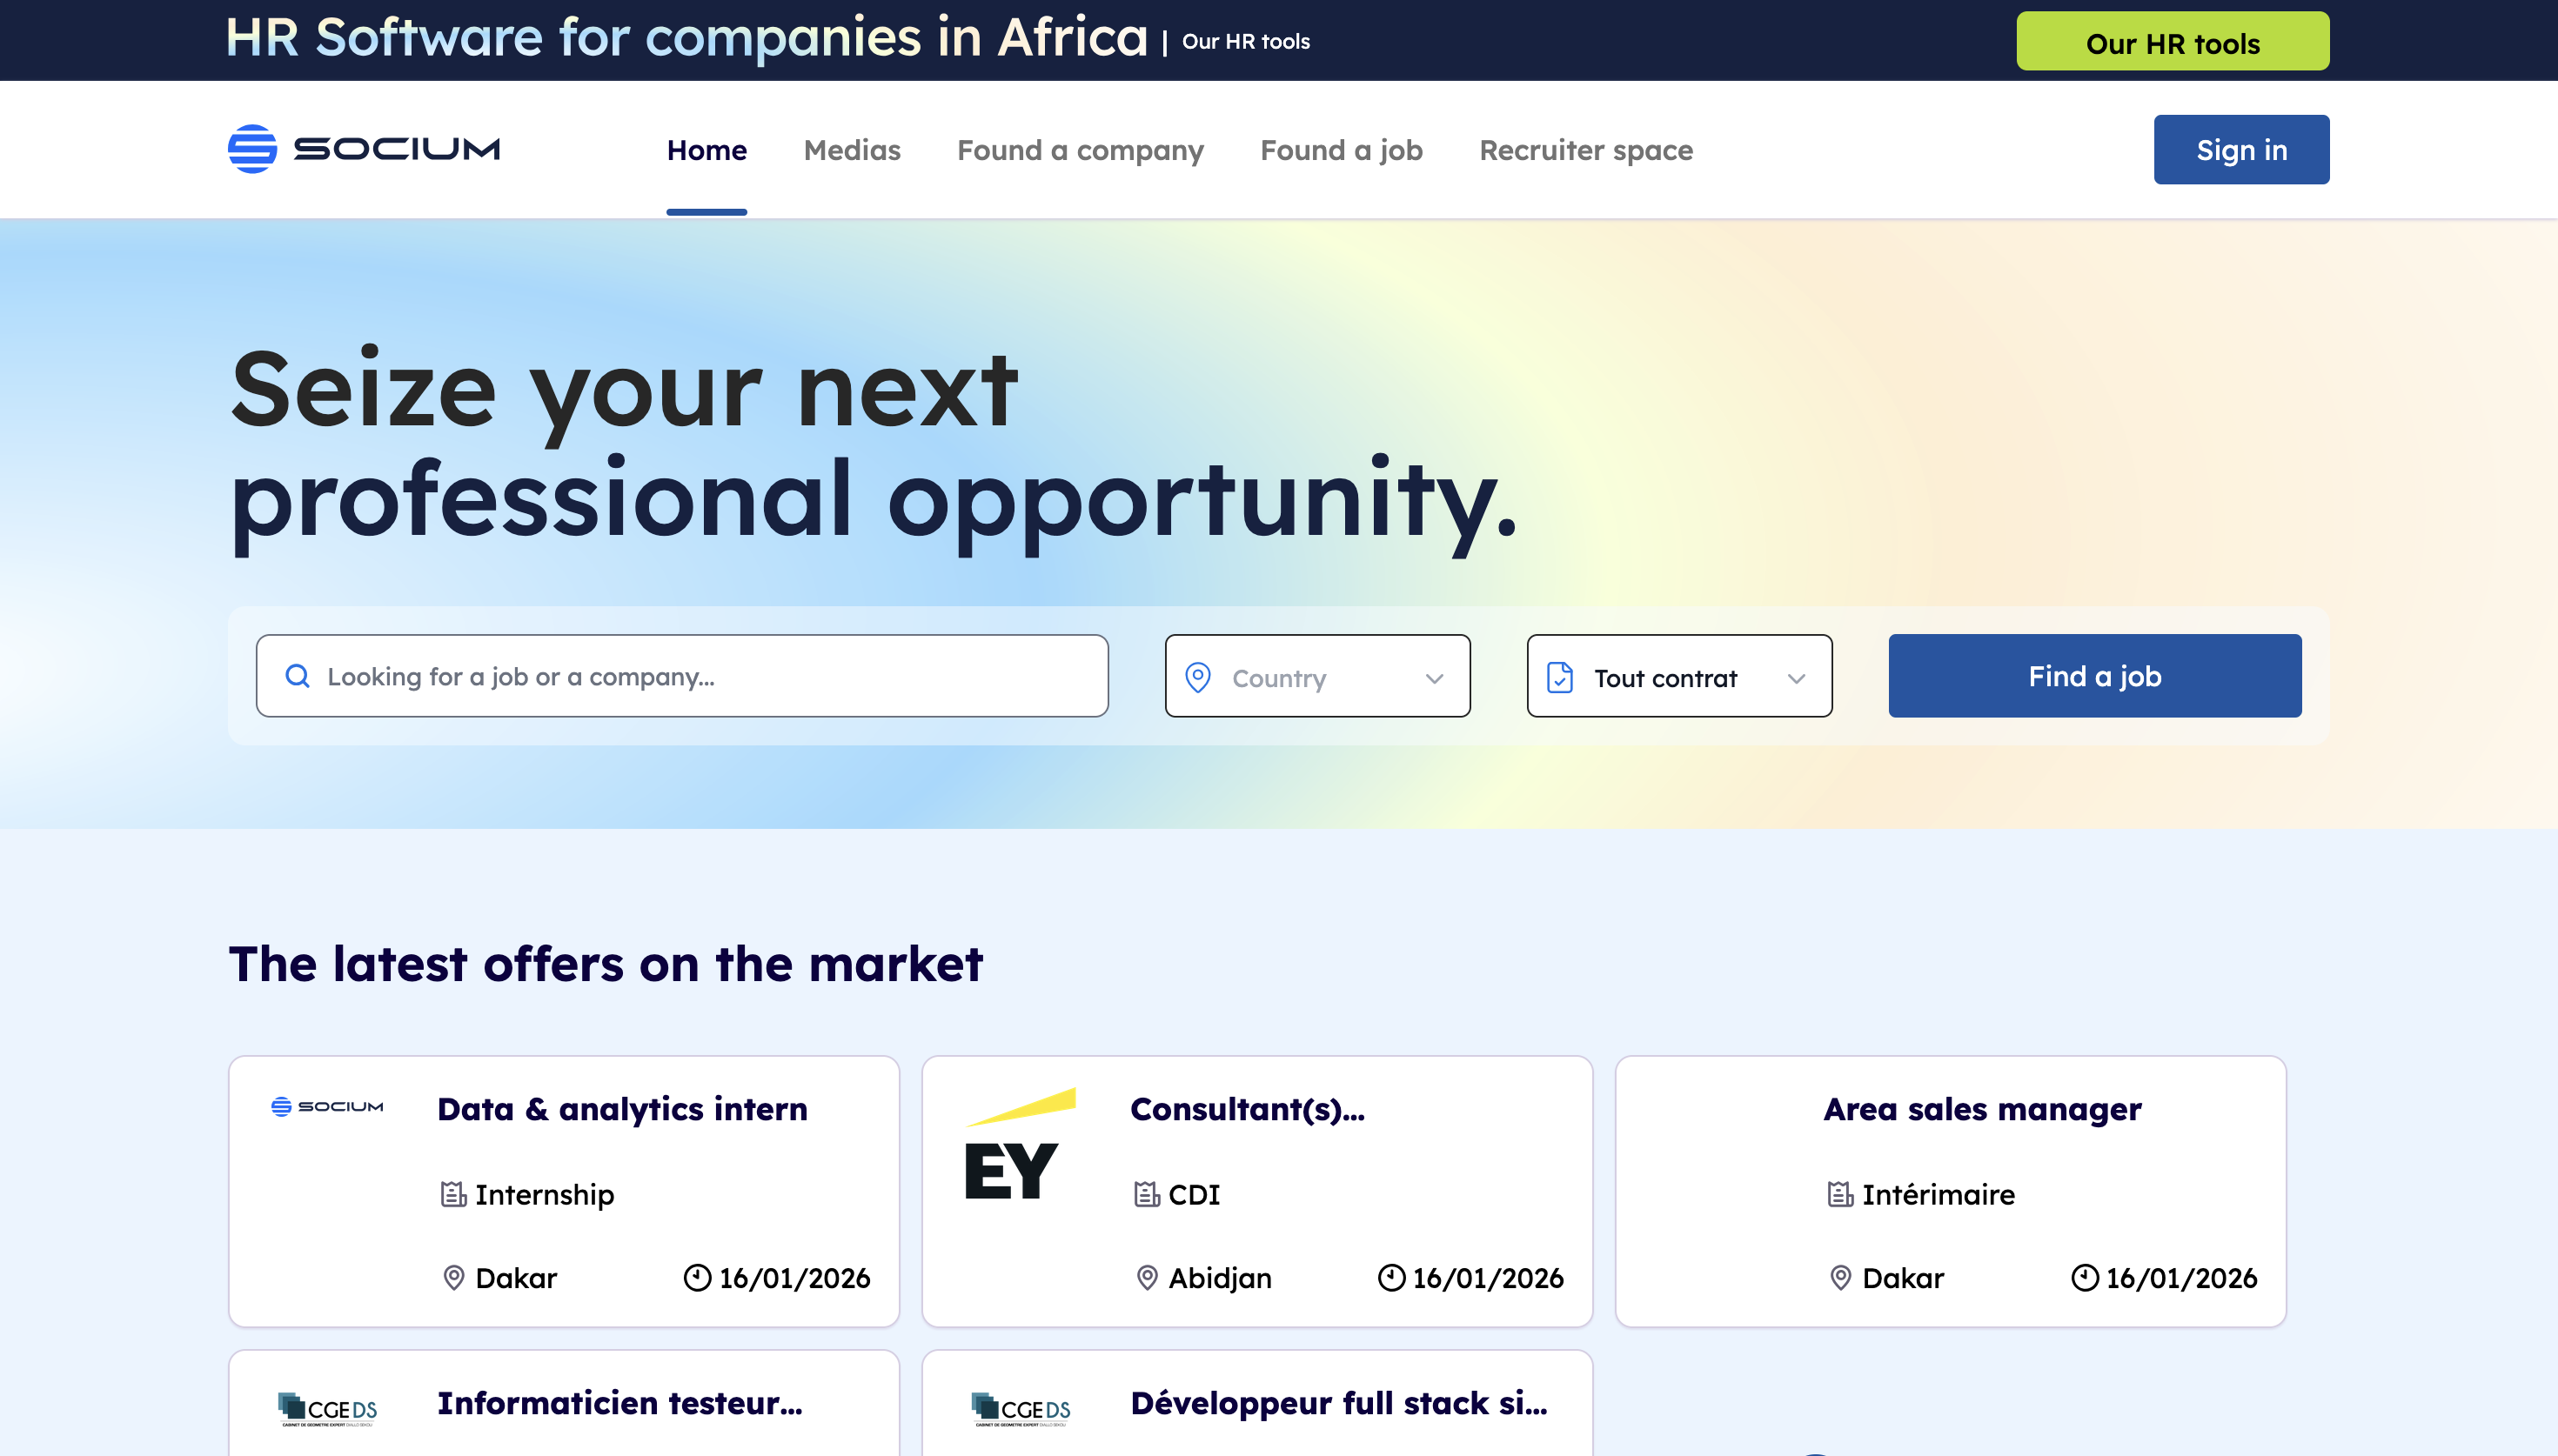Image resolution: width=2558 pixels, height=1456 pixels.
Task: Click the Socium logo on the intern offer
Action: coord(327,1106)
